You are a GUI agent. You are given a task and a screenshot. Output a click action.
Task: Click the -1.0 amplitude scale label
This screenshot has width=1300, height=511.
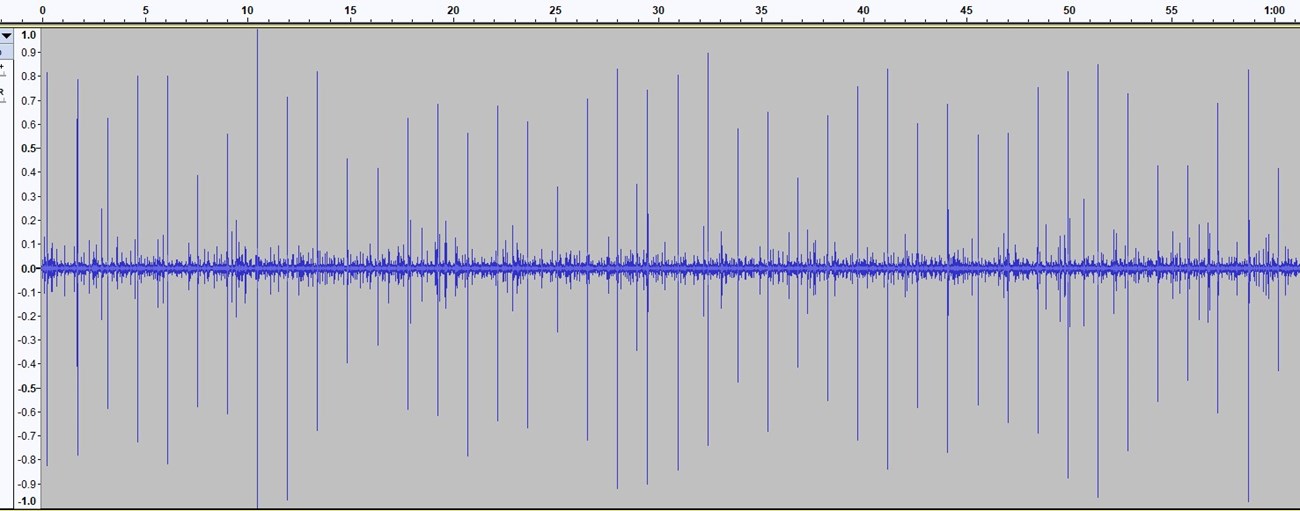27,501
